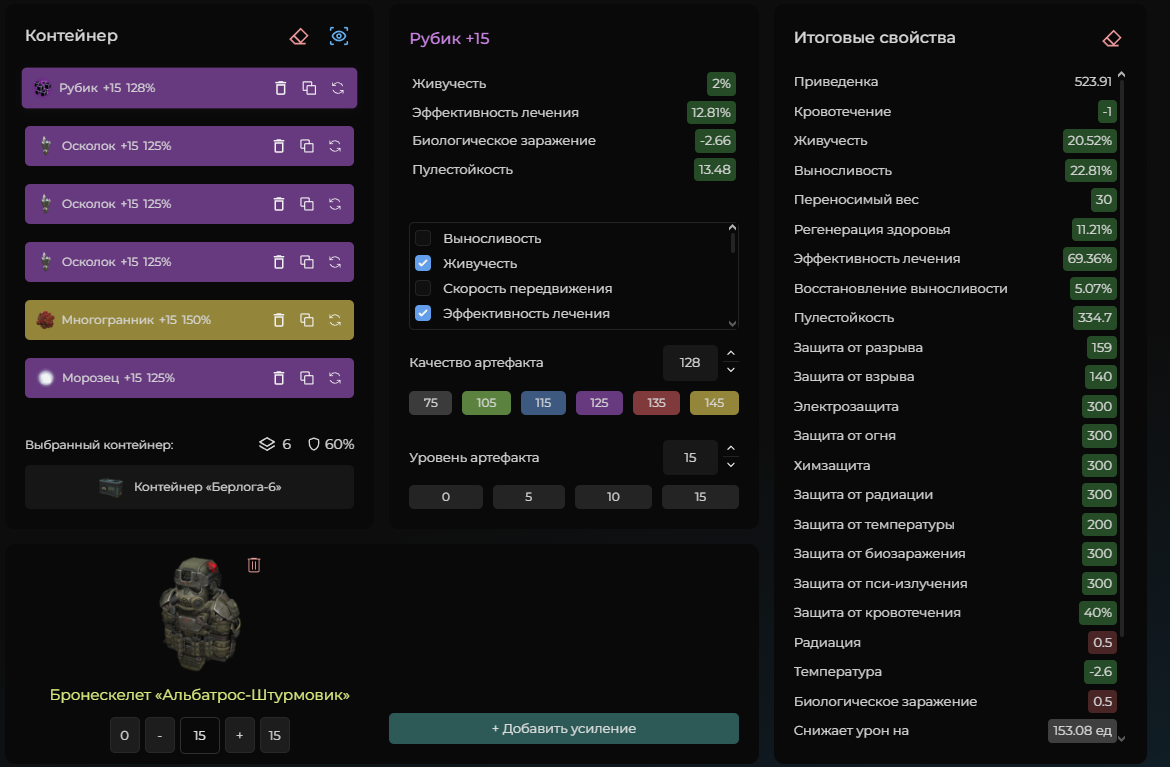Image resolution: width=1170 pixels, height=767 pixels.
Task: Toggle the eye visibility icon in Контейнер header
Action: coord(339,36)
